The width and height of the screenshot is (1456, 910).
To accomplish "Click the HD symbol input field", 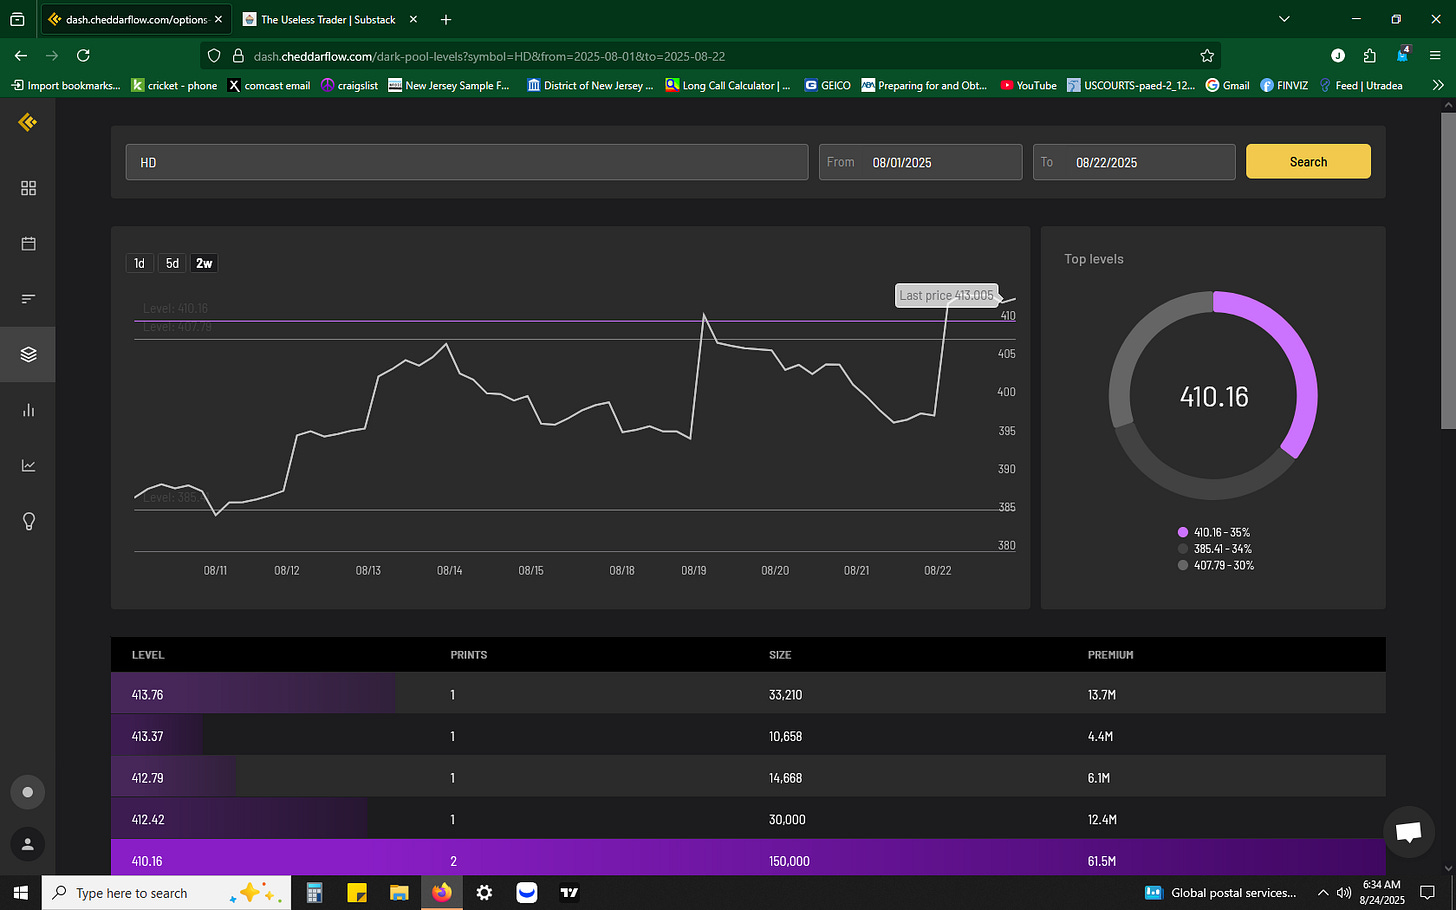I will click(467, 162).
